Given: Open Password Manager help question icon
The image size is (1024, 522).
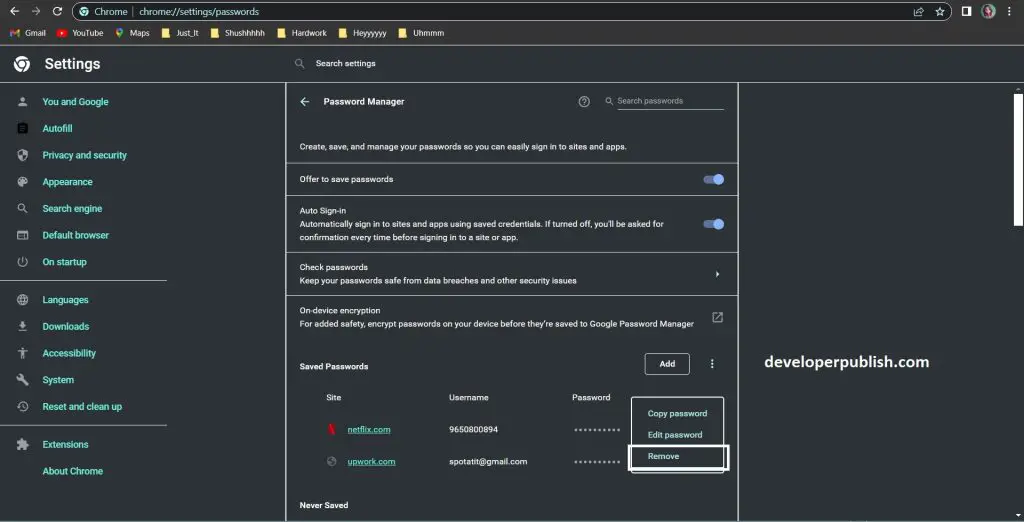Looking at the screenshot, I should click(x=584, y=101).
